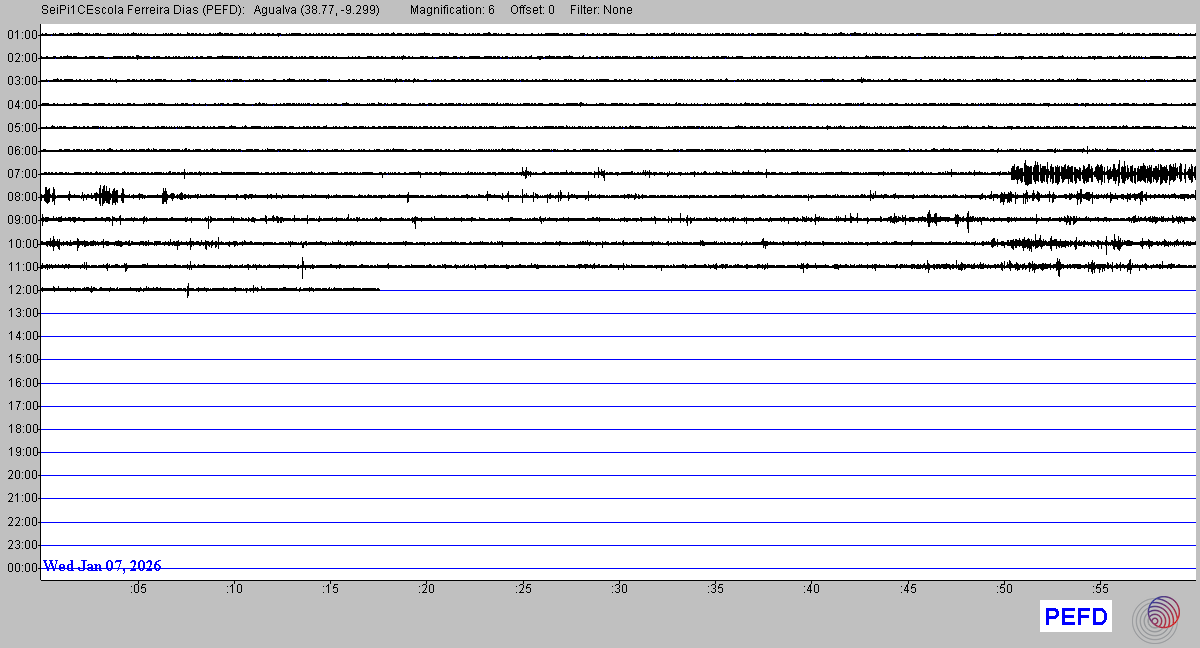Select the 12:00 hour row label

(22, 290)
